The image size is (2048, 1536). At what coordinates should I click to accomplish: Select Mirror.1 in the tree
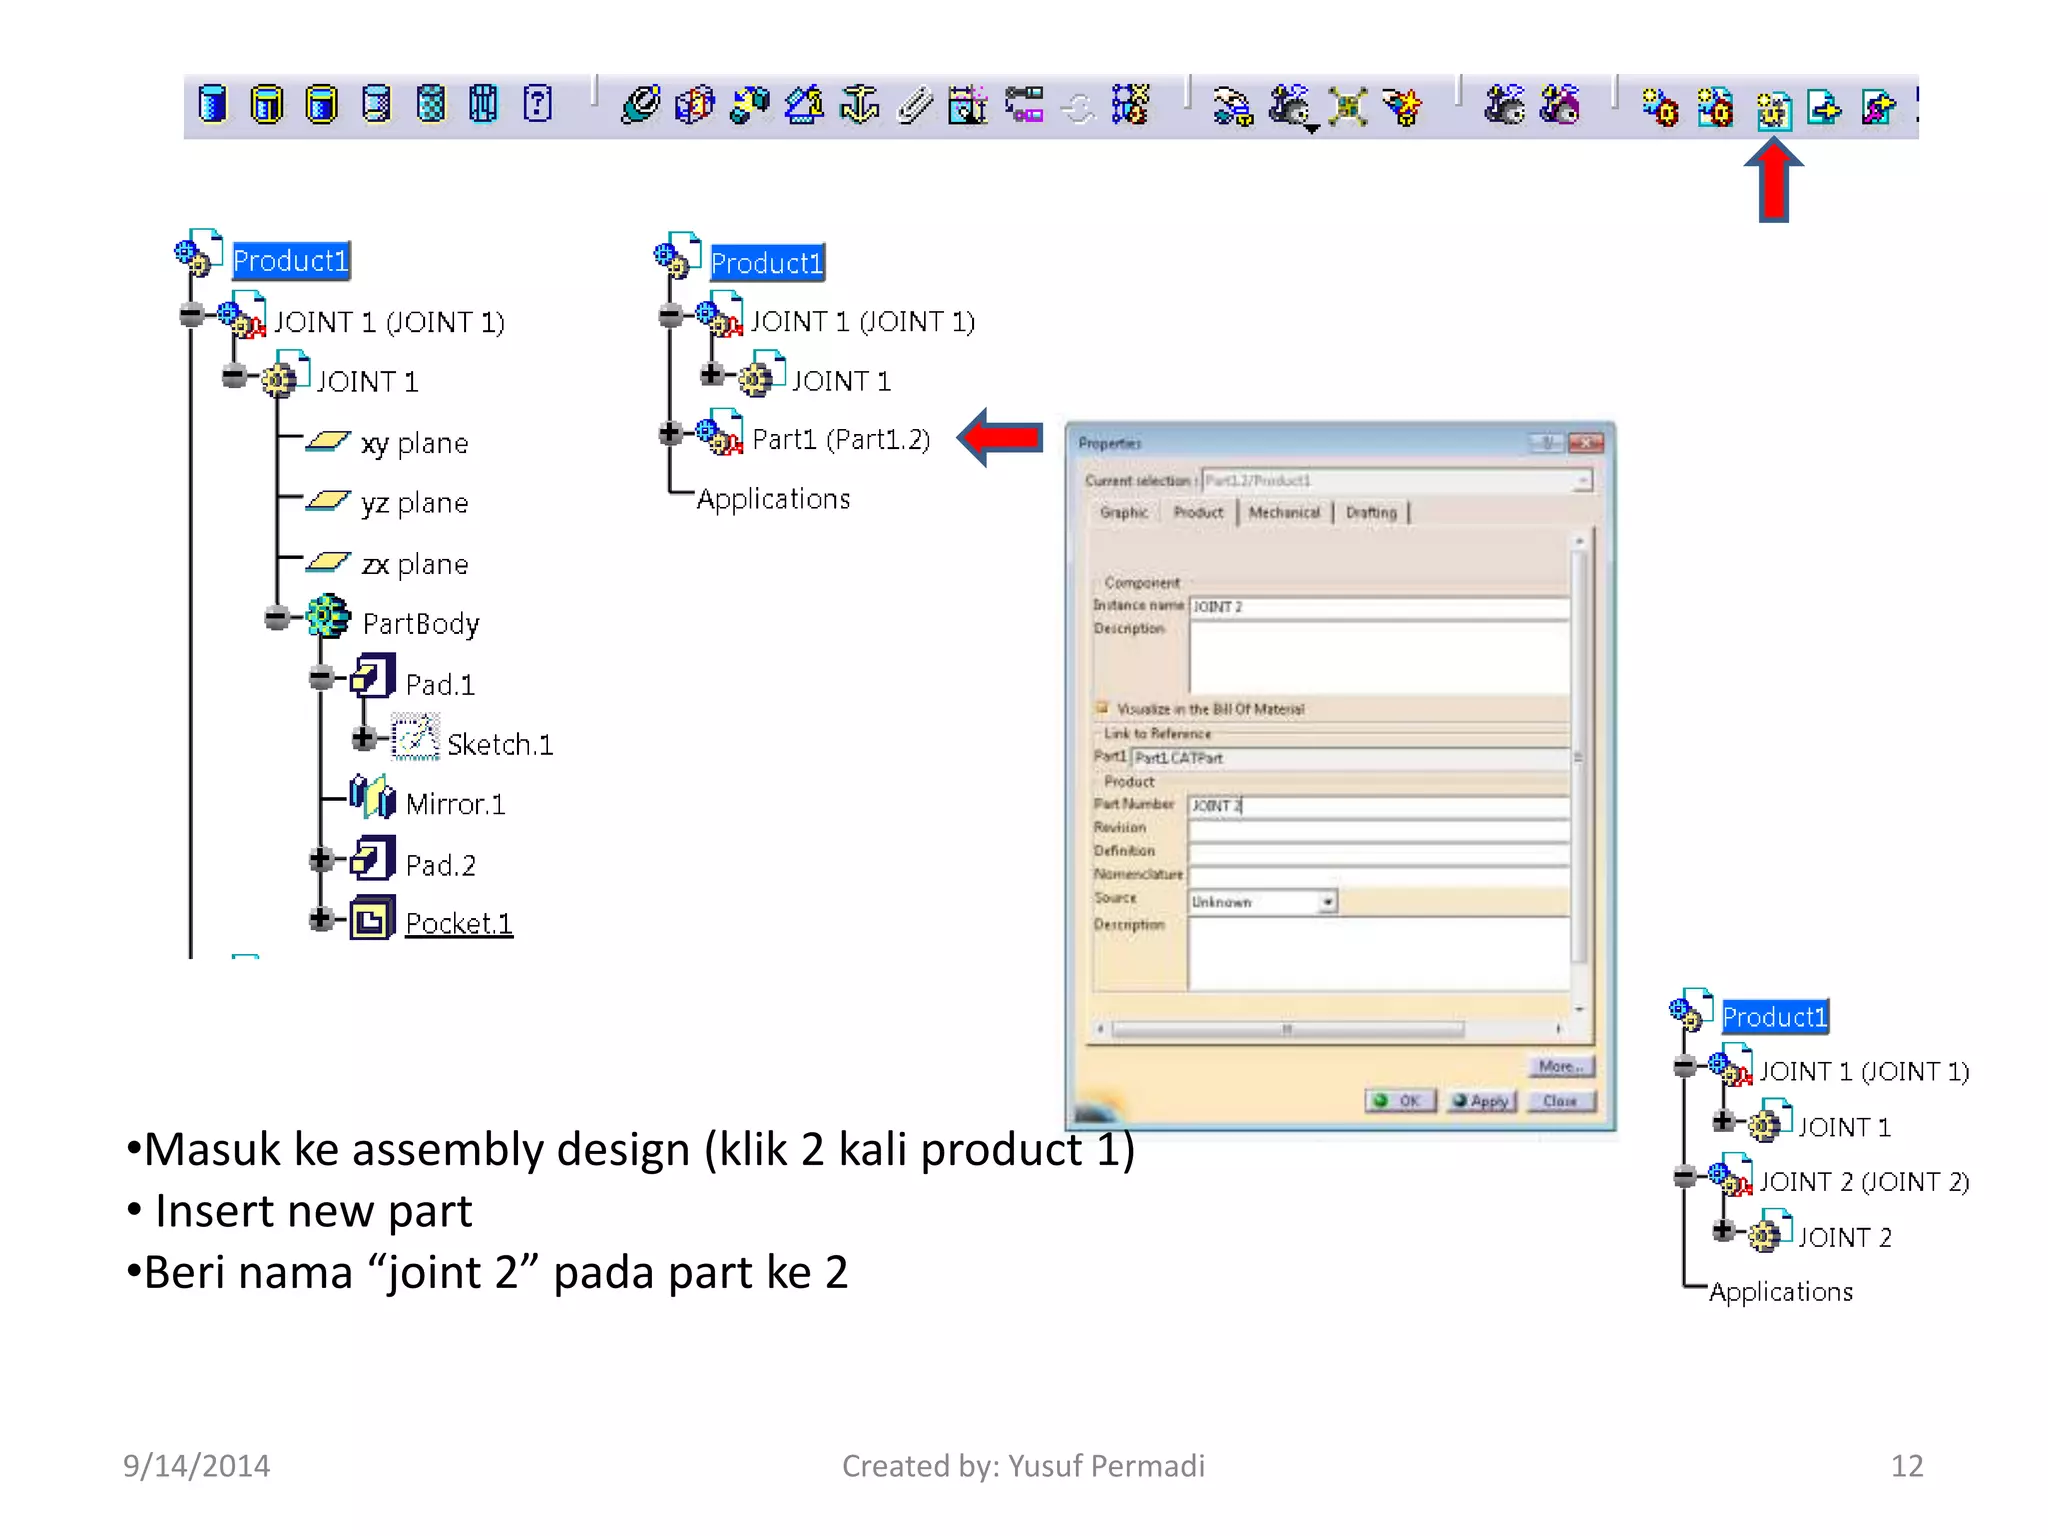455,804
